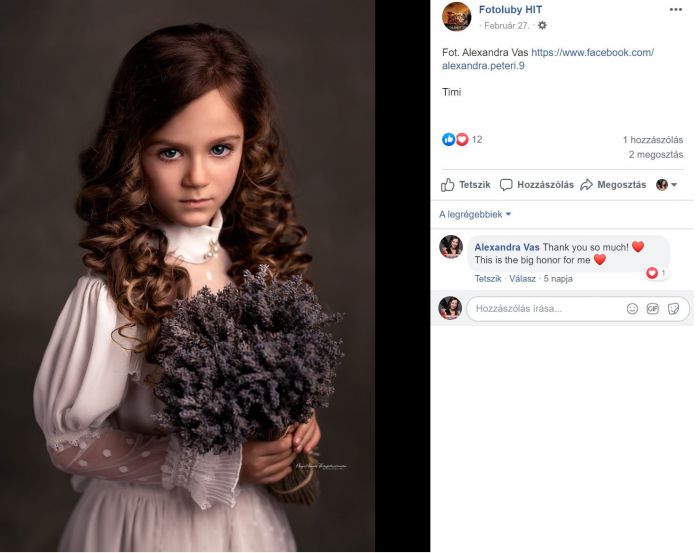This screenshot has height=553, width=700.
Task: Open the sticker picker in comment box
Action: coord(673,308)
